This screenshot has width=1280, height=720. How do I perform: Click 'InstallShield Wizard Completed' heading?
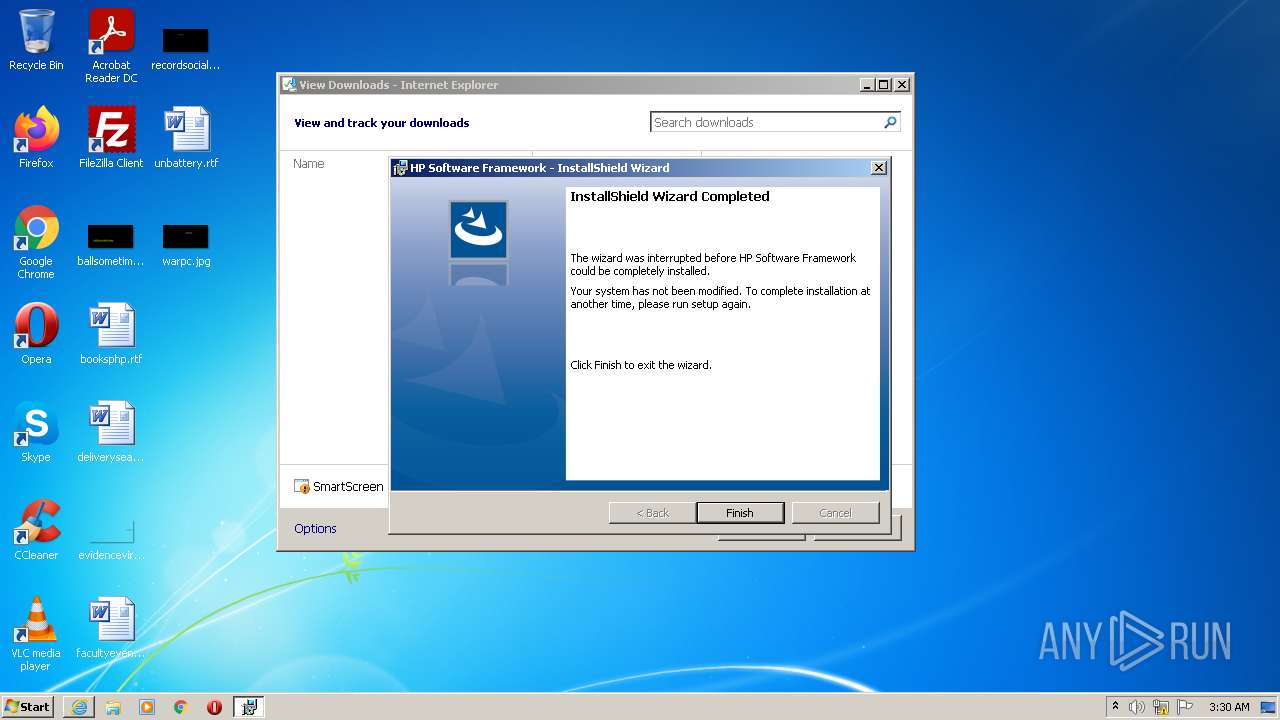click(670, 197)
